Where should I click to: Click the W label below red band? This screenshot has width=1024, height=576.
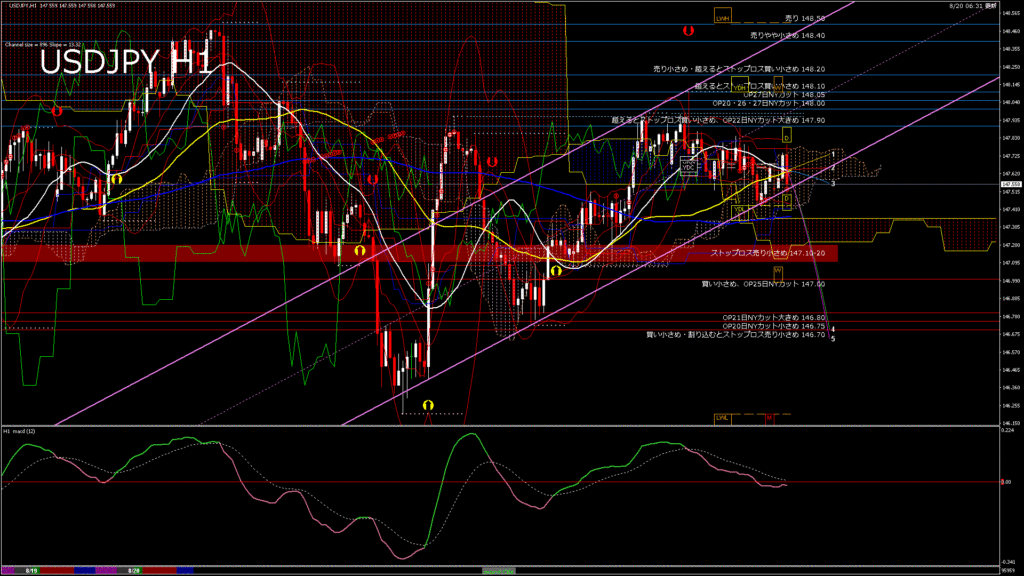click(x=777, y=270)
